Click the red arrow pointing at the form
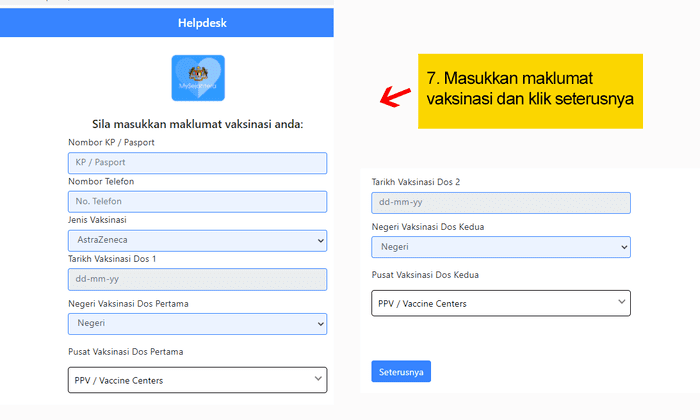Image resolution: width=700 pixels, height=420 pixels. (397, 95)
